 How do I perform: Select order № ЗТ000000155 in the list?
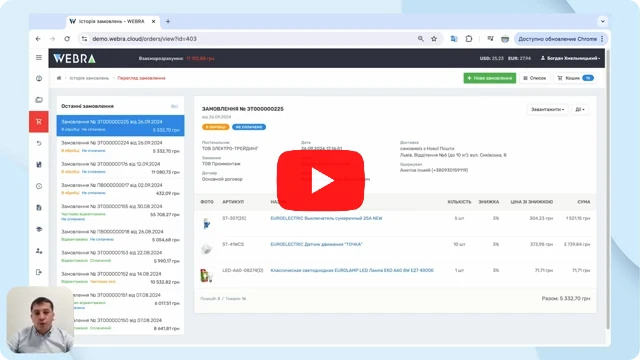coord(120,212)
